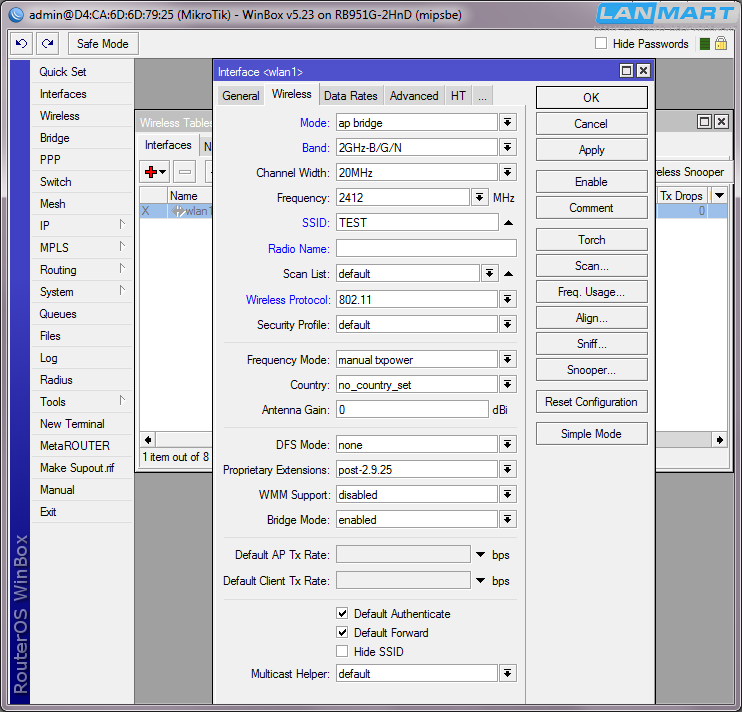Switch to the General tab
This screenshot has height=712, width=742.
pos(241,96)
